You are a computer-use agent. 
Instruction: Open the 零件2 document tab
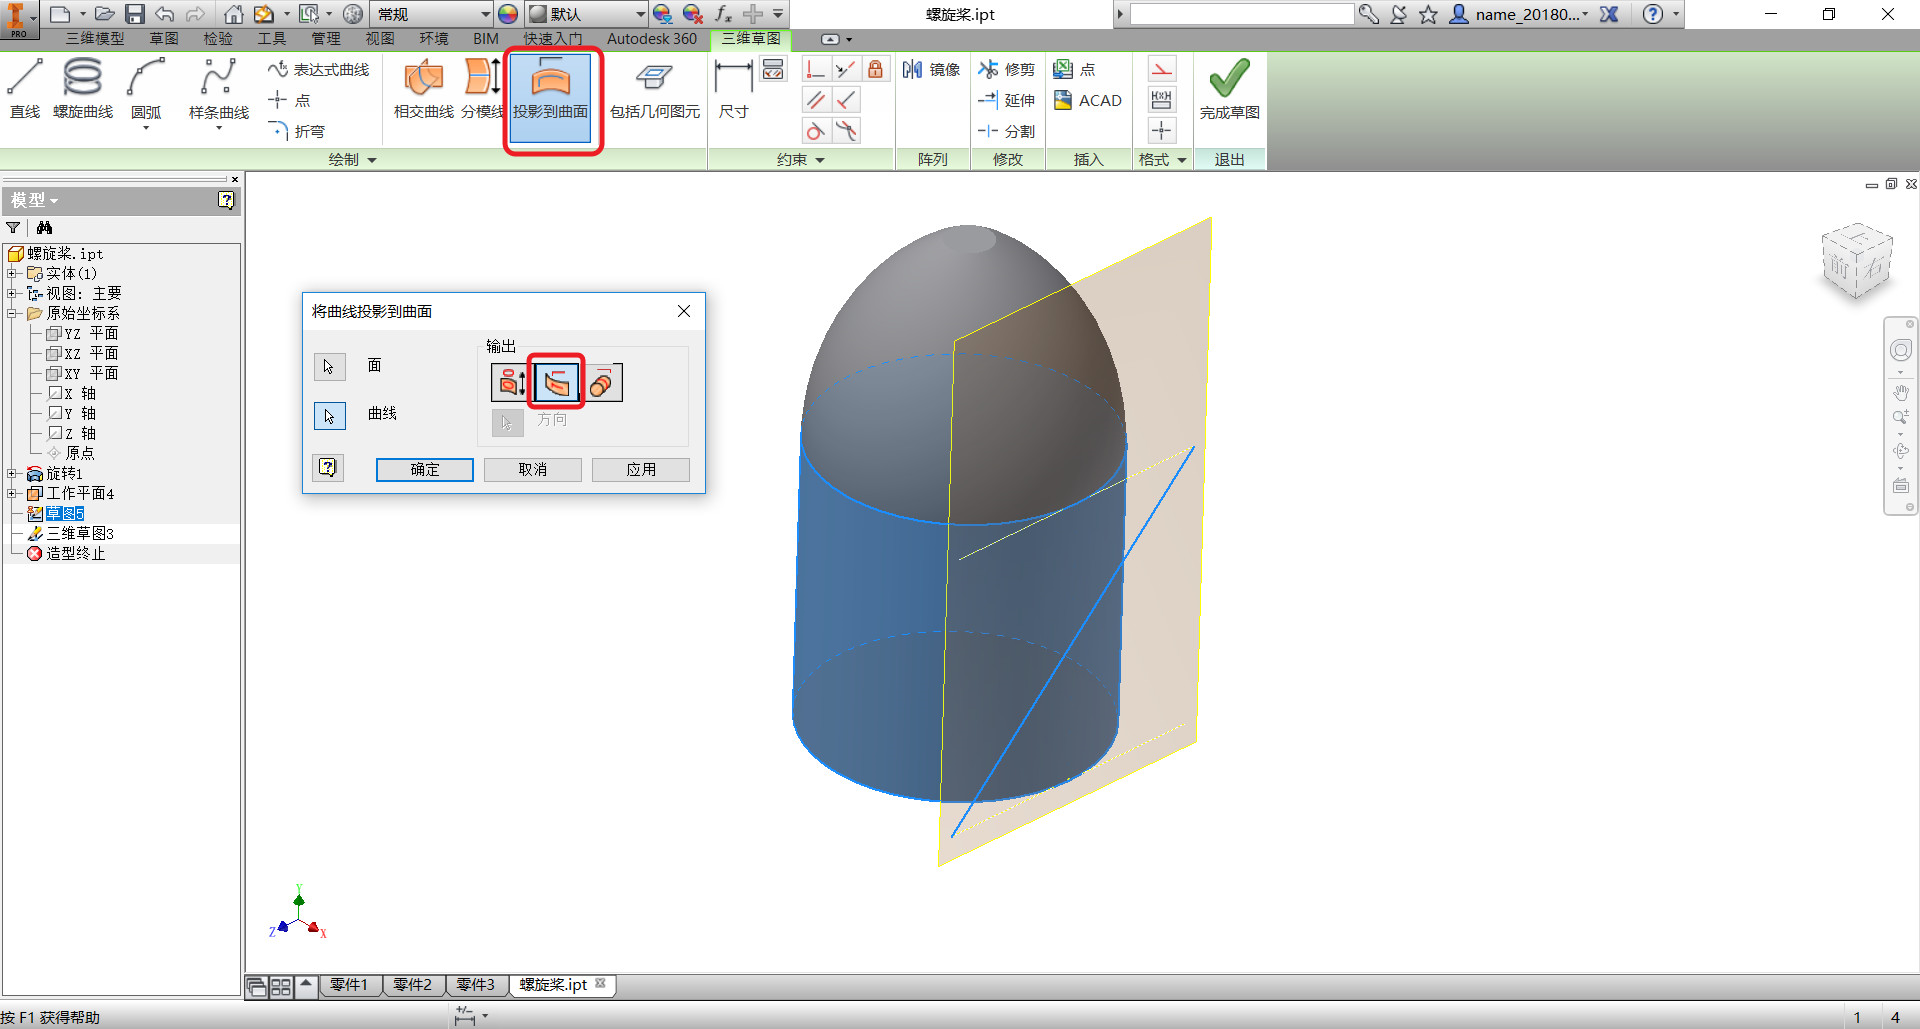click(412, 985)
